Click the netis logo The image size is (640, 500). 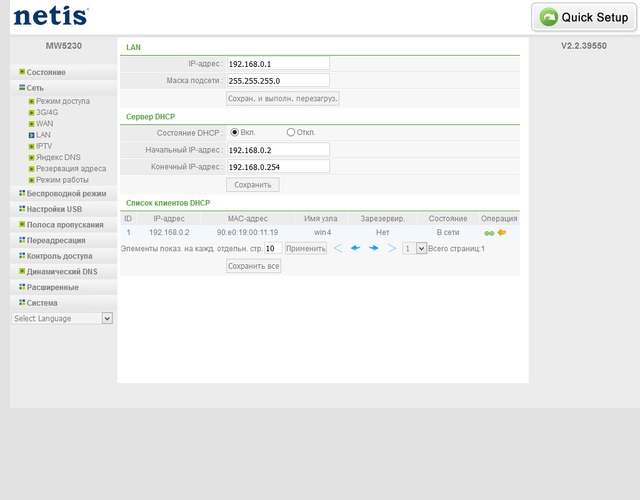(x=51, y=16)
